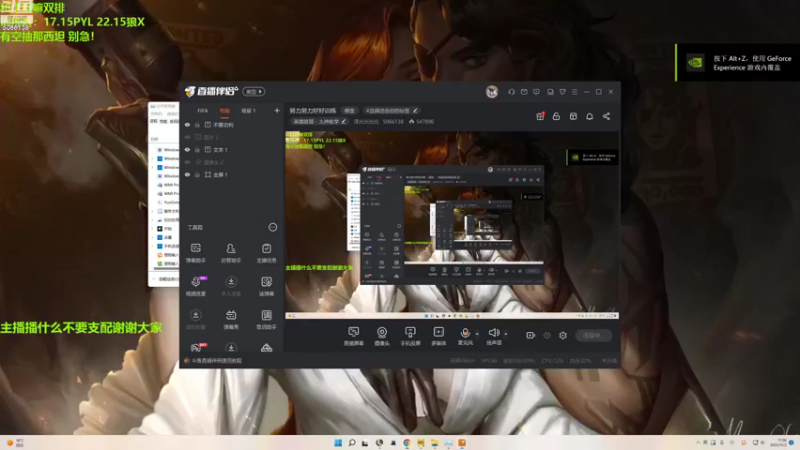Open the 斗鱼直播伴侣 tutorial link at the bottom
800x450 pixels.
(216, 361)
